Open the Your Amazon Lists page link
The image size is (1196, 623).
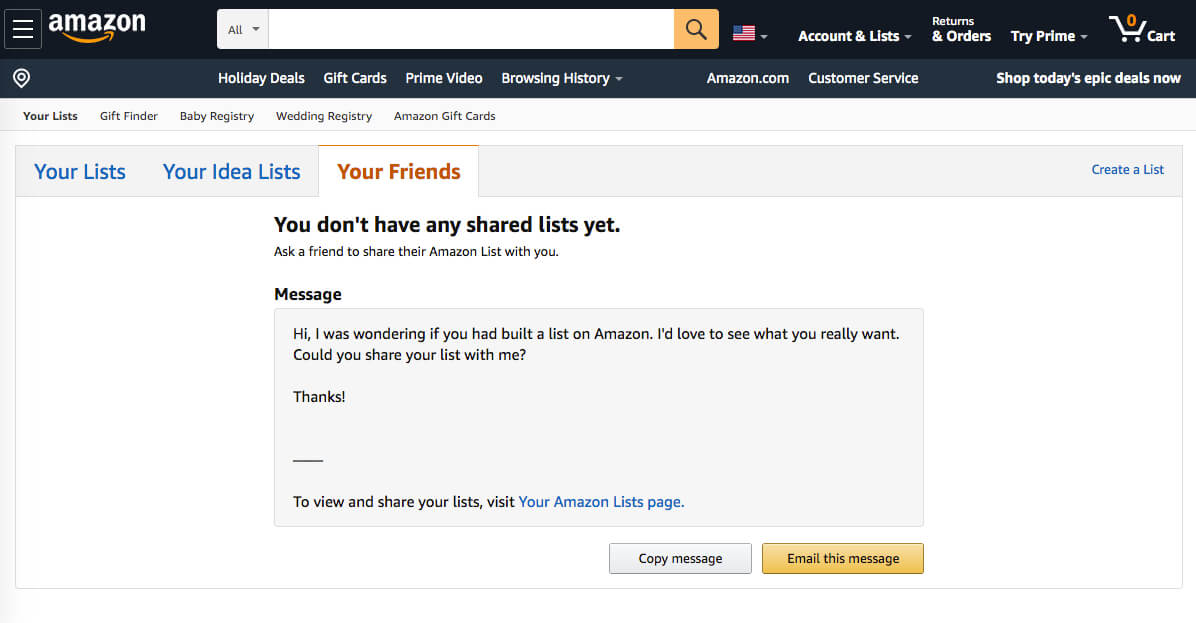tap(600, 501)
